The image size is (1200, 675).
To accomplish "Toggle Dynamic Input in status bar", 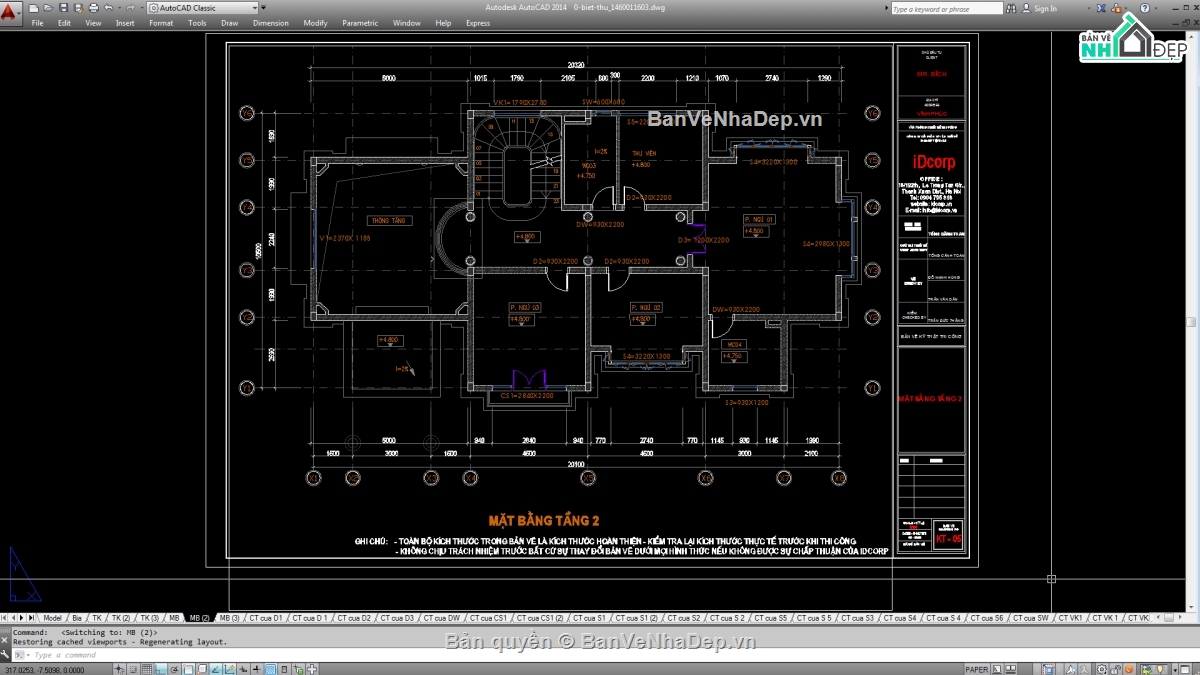I will [243, 669].
